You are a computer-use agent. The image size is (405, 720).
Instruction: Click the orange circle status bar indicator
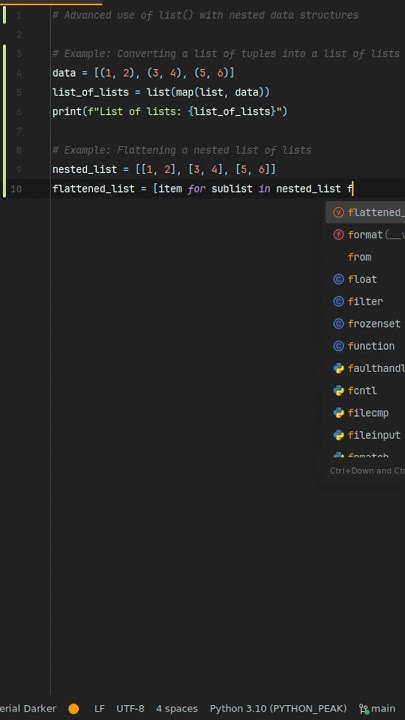tap(73, 709)
